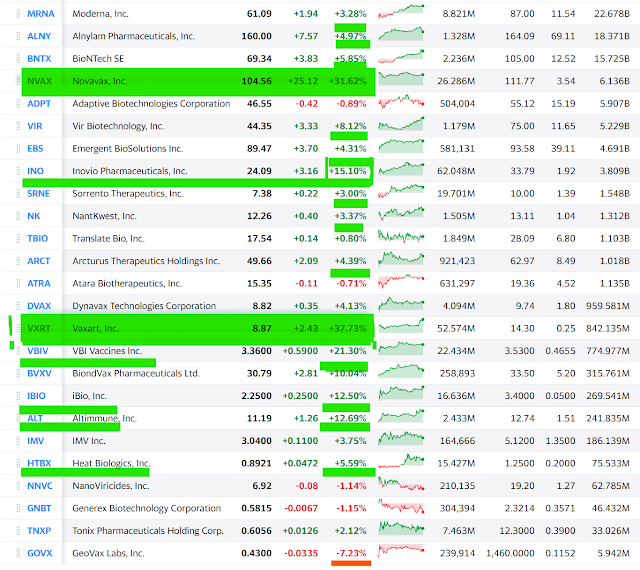View the Heat Biologics sparkline chart
The width and height of the screenshot is (640, 570).
(401, 461)
